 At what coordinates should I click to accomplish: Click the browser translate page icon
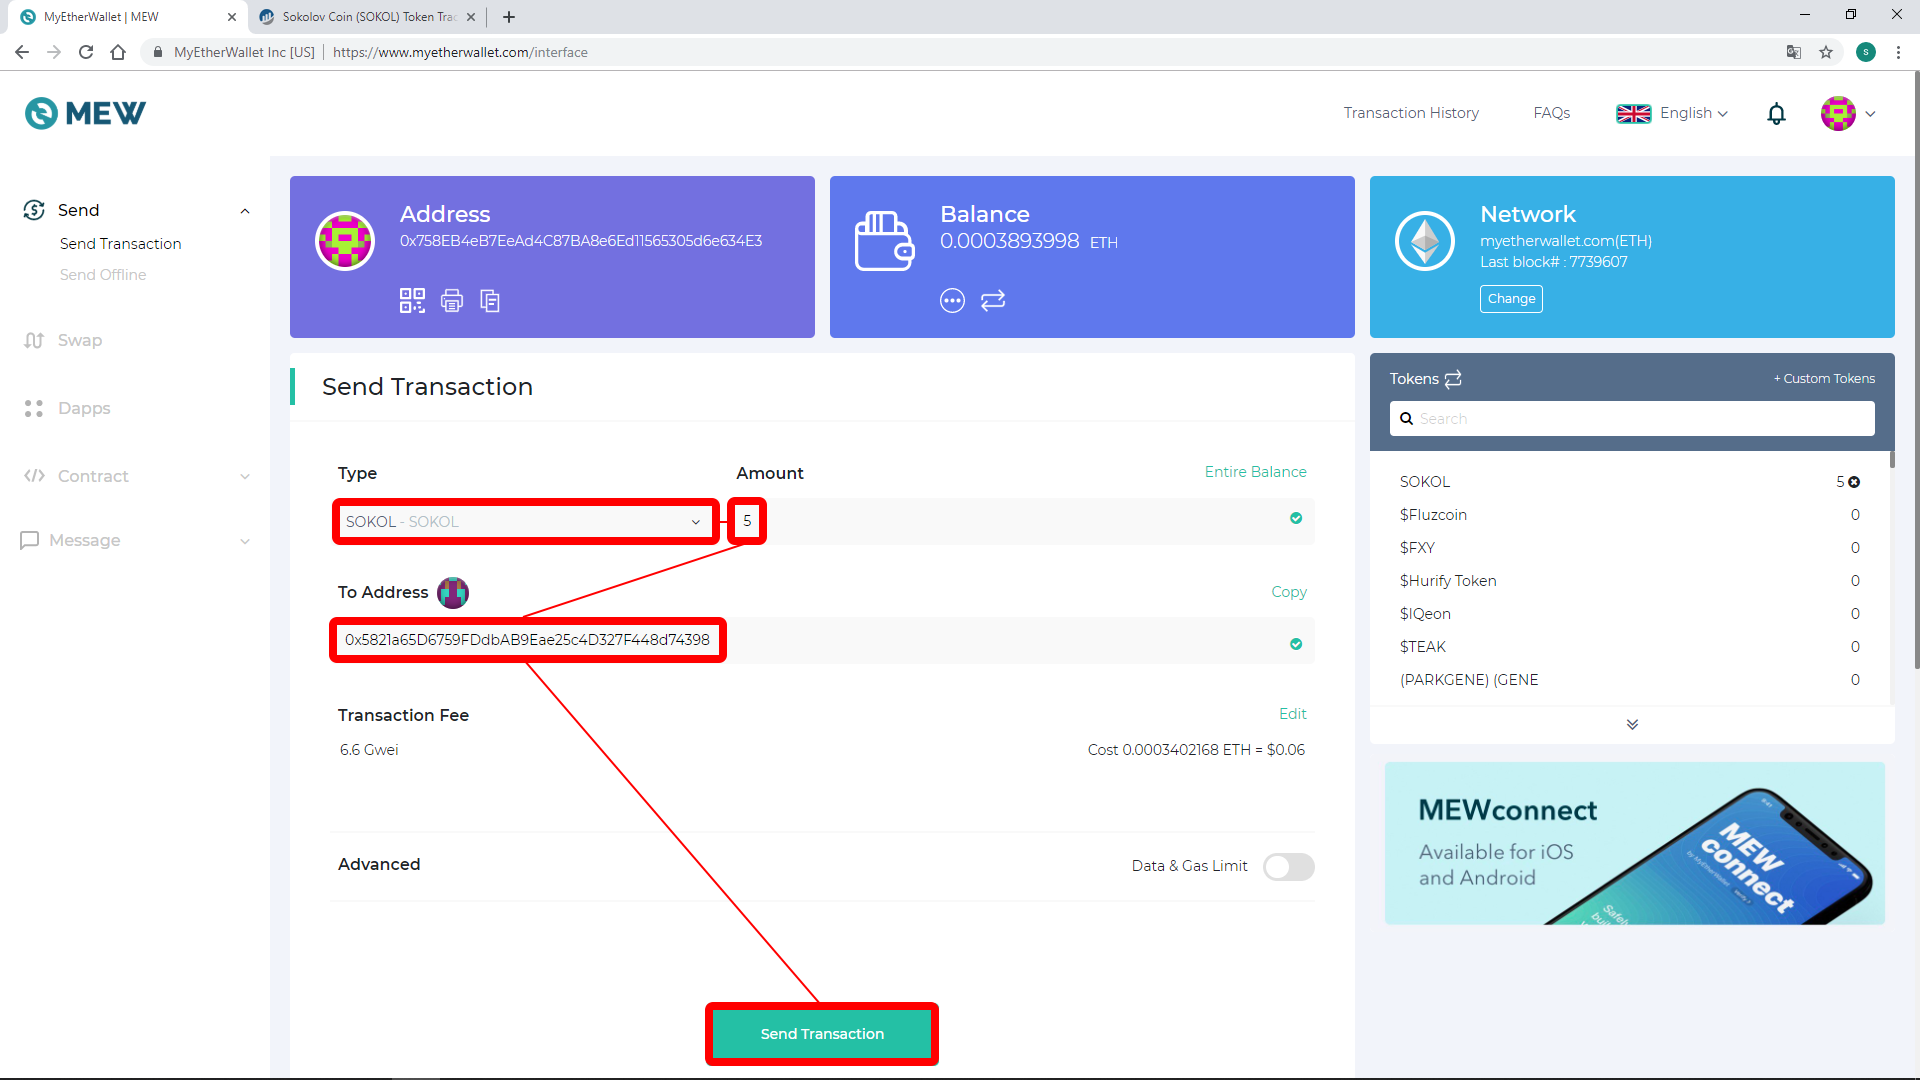click(1794, 52)
